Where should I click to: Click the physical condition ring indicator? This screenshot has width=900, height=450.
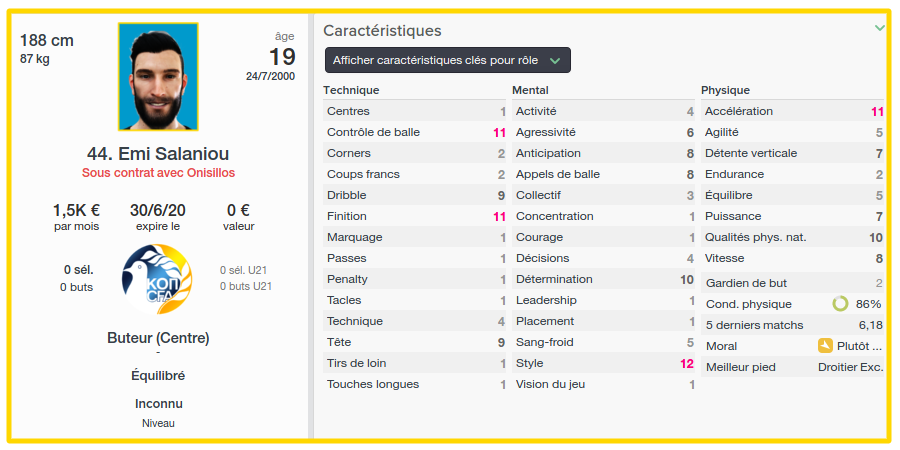(x=840, y=304)
